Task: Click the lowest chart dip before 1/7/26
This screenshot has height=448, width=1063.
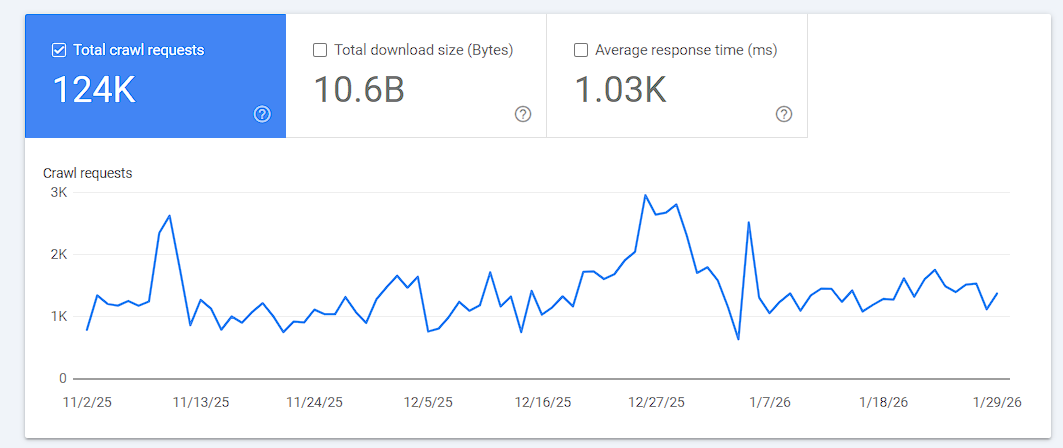Action: click(738, 339)
